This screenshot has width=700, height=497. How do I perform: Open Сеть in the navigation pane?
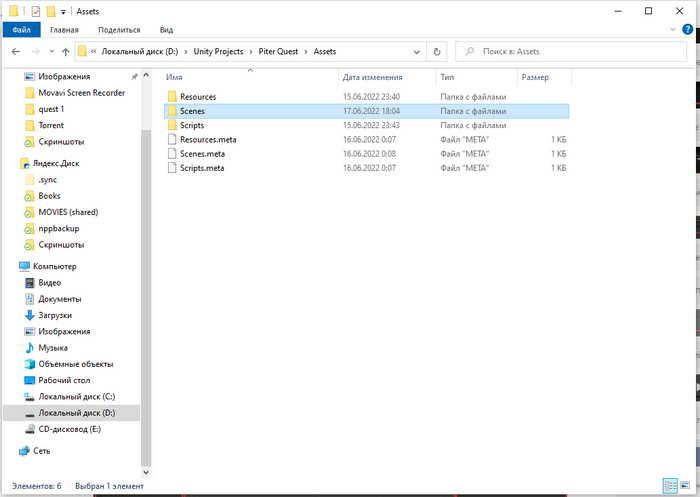pos(41,450)
